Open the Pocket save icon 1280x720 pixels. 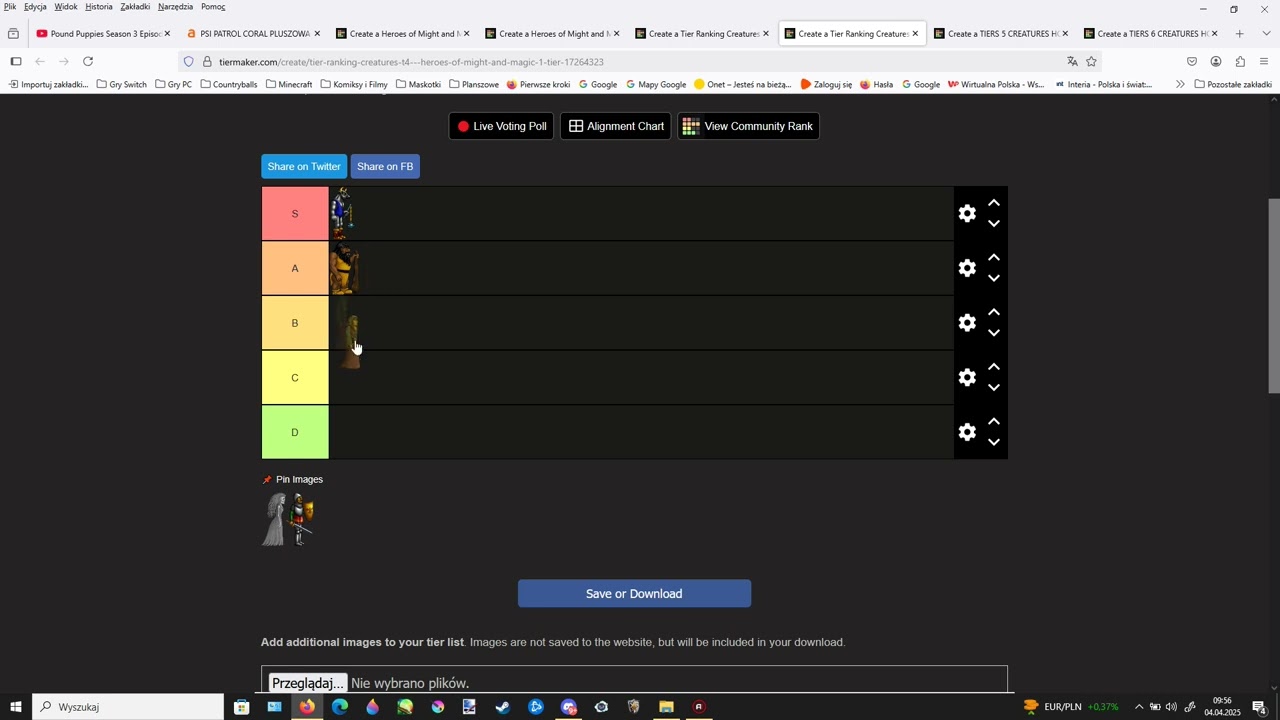1192,62
